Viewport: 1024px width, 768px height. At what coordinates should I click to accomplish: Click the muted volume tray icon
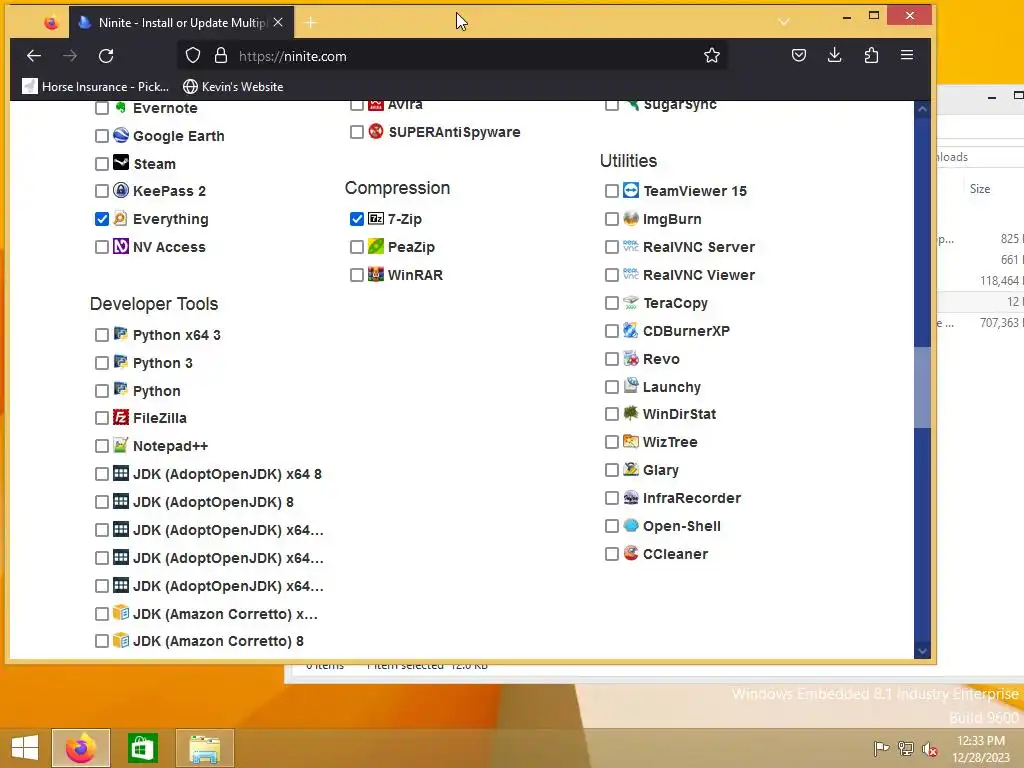[929, 749]
